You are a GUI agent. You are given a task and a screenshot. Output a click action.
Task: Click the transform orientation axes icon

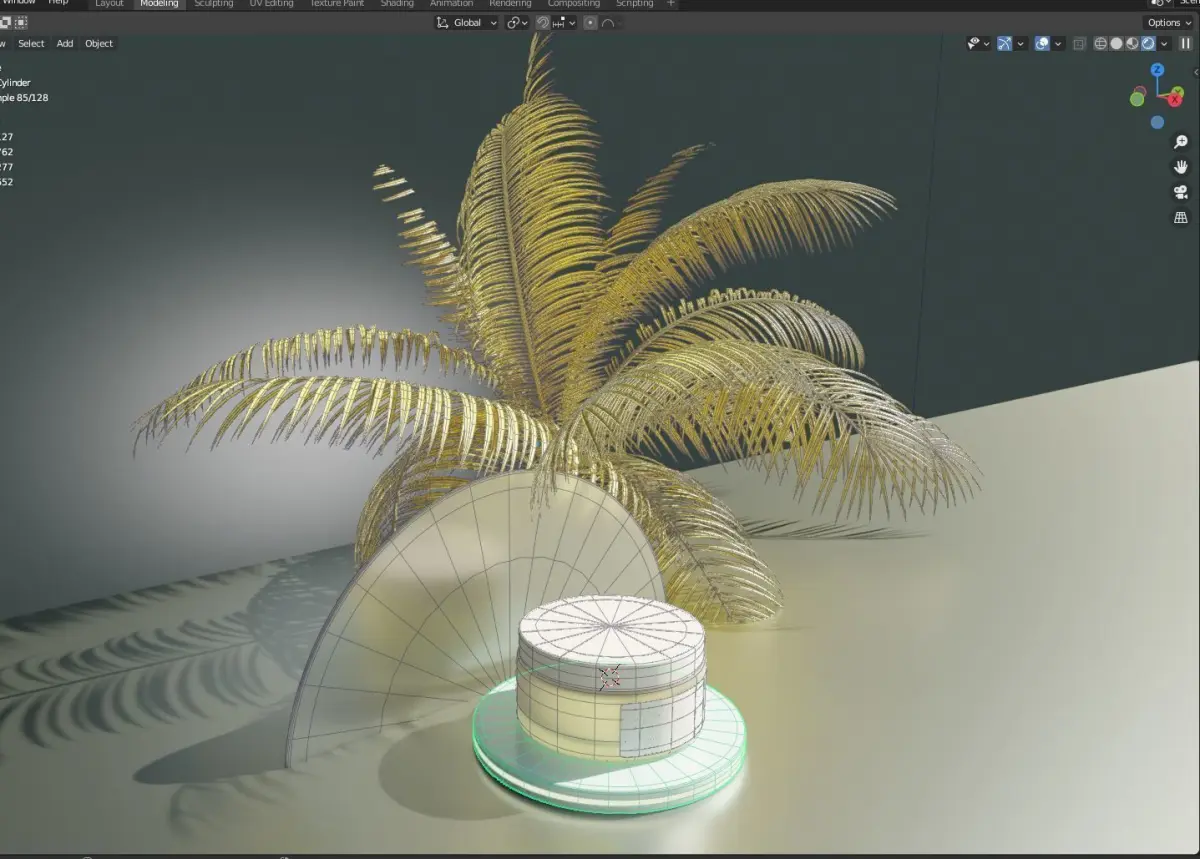click(x=443, y=22)
